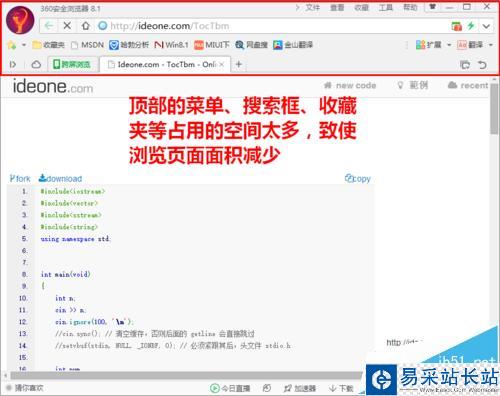Click the 翻译 translate button
500x396 pixels.
coord(470,45)
